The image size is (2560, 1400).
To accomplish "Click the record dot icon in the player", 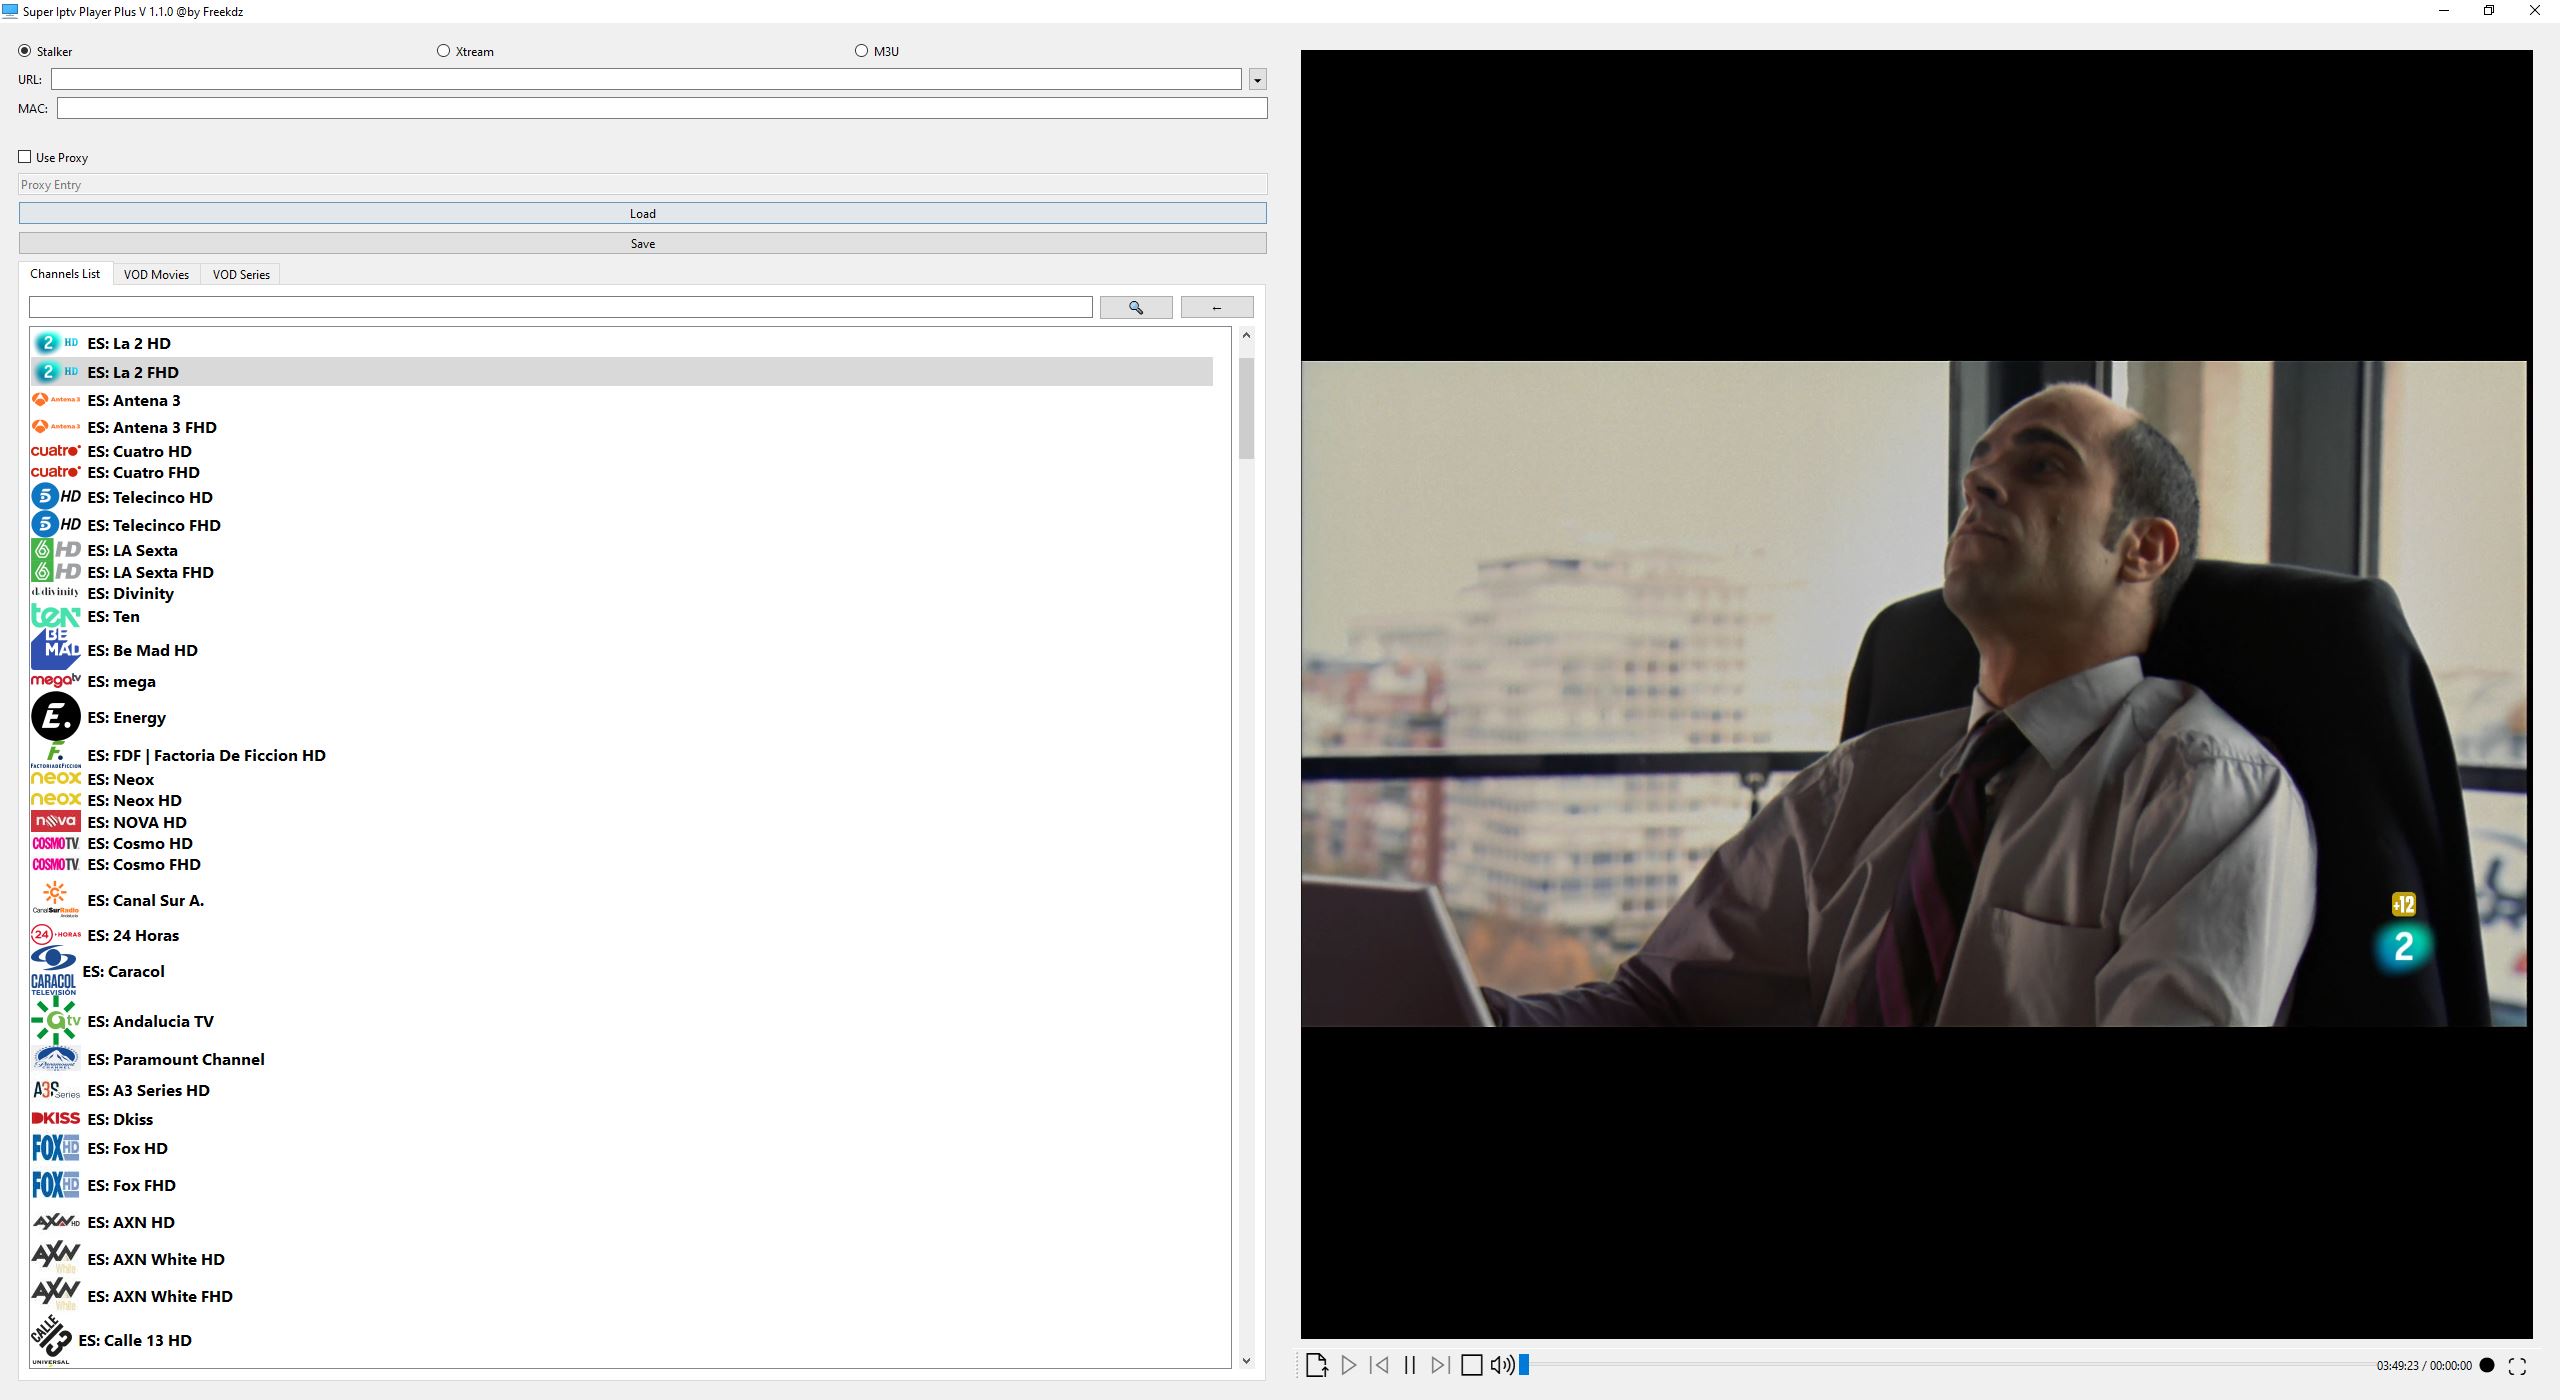I will click(x=2487, y=1365).
